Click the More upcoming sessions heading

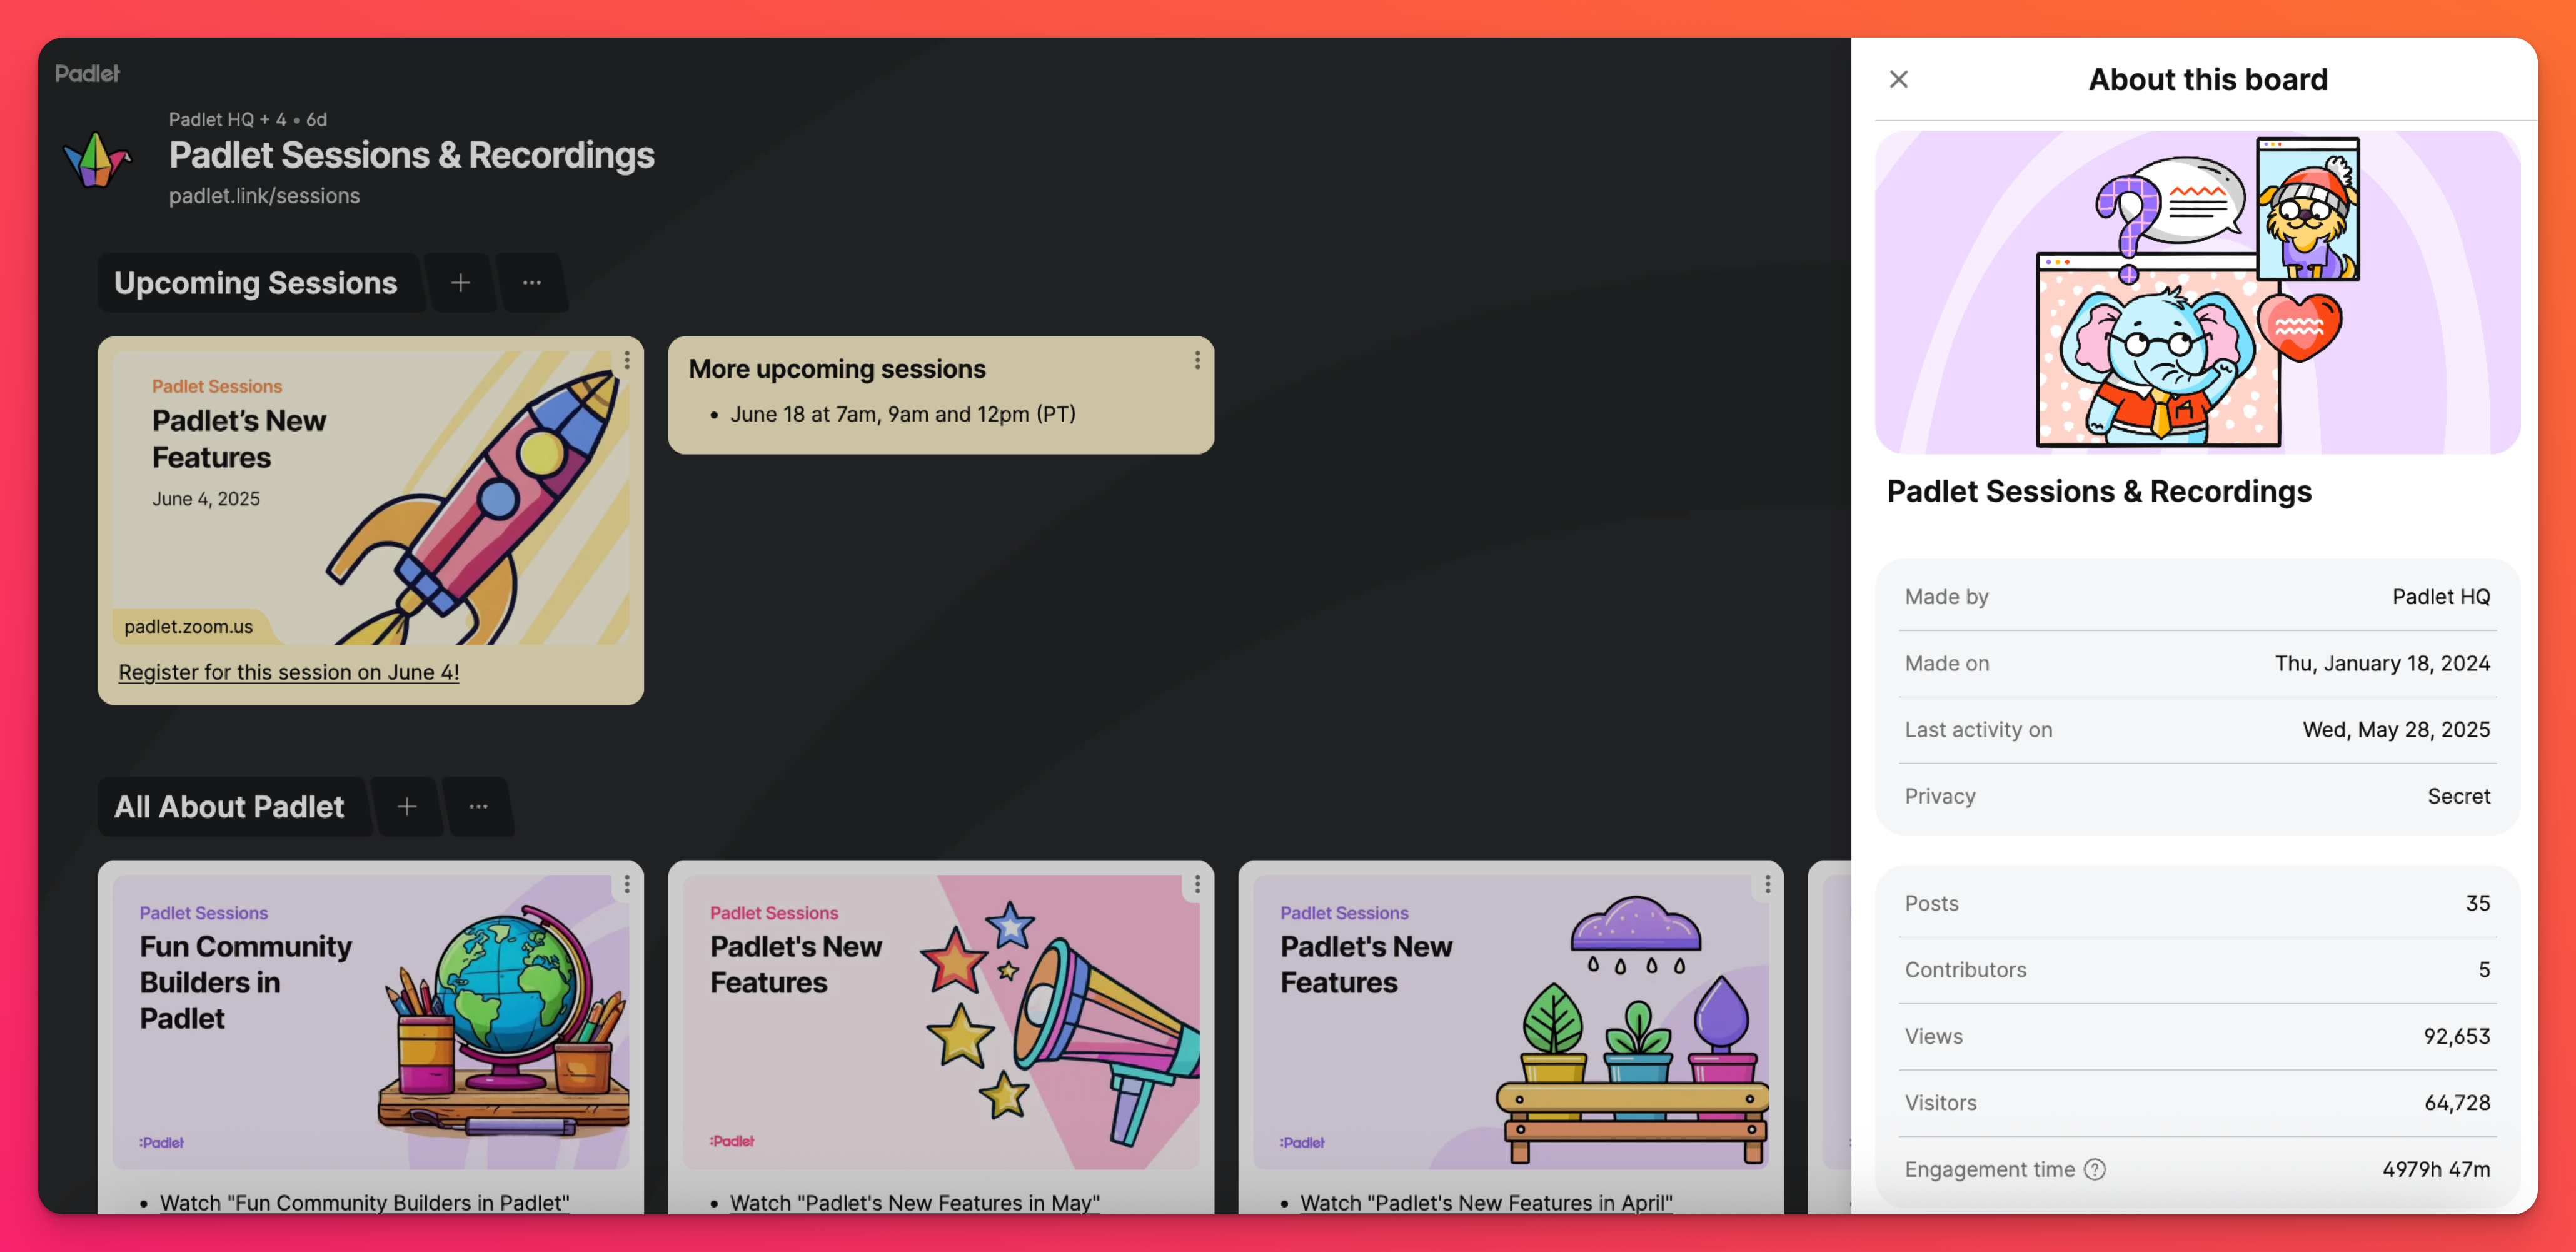click(x=837, y=369)
